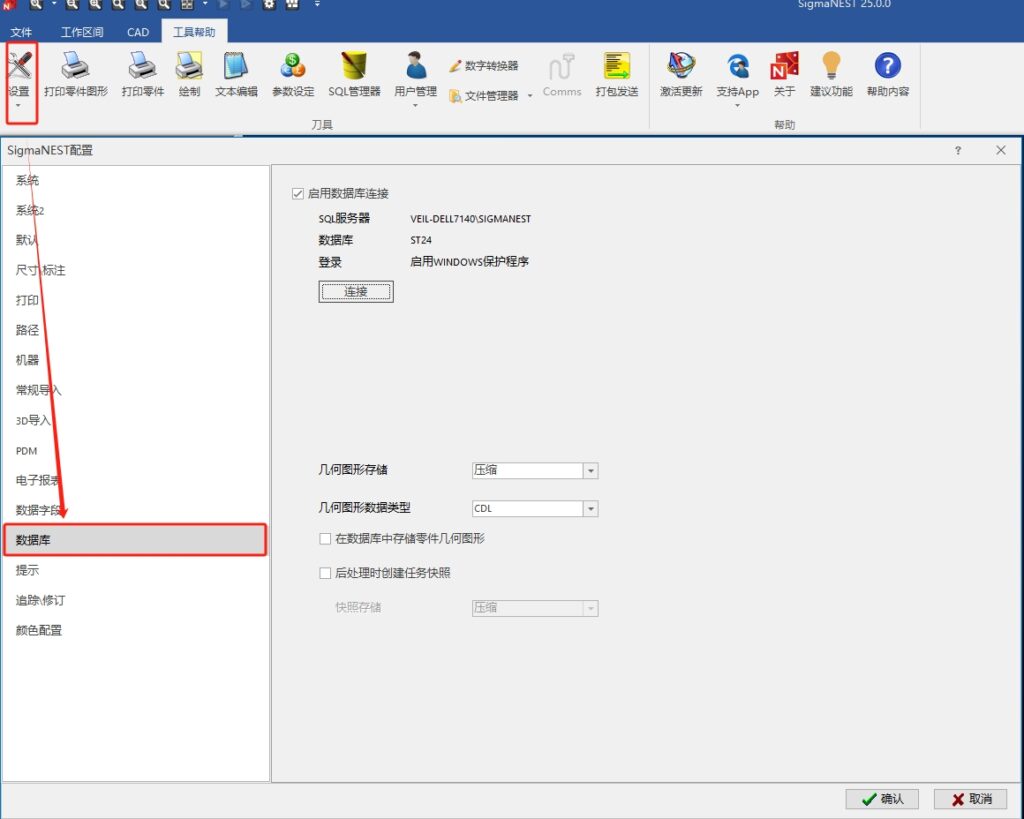
Task: Click the 连接 button
Action: point(356,292)
